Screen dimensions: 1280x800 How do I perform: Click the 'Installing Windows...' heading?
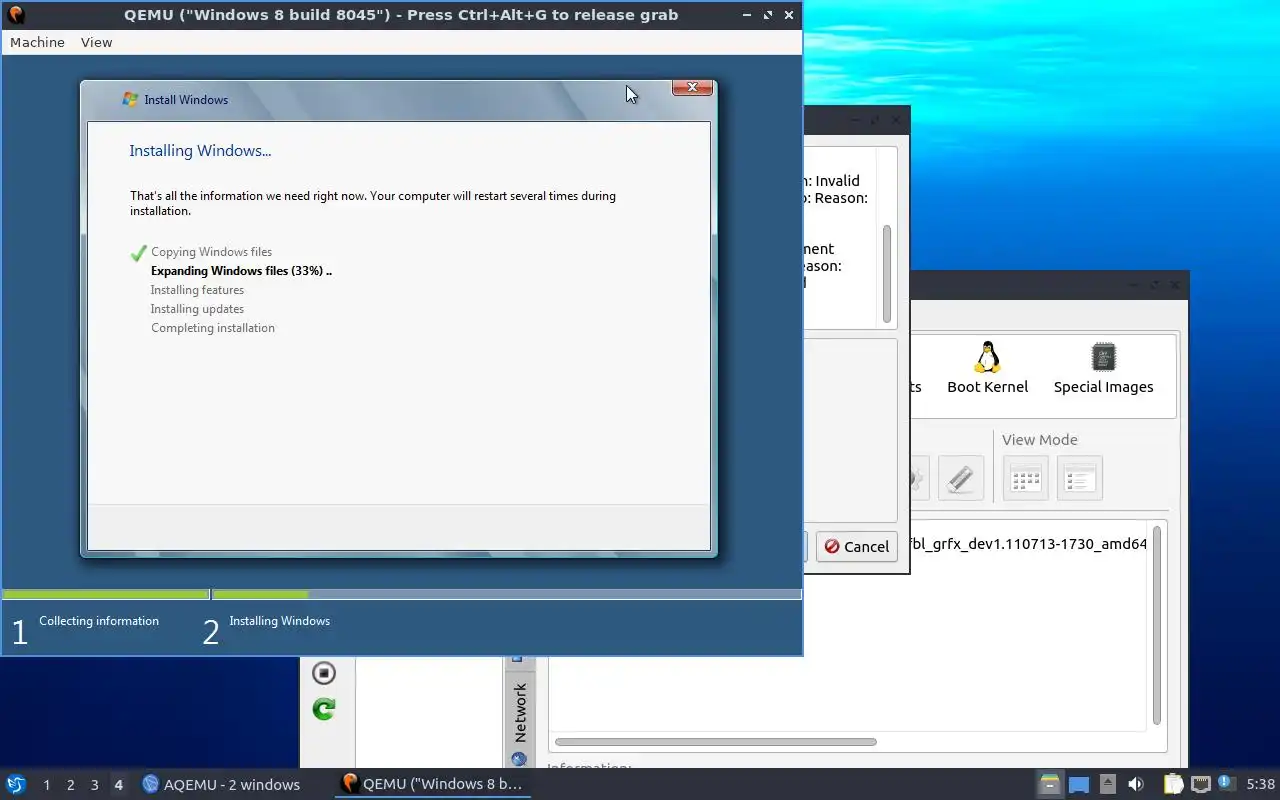200,151
